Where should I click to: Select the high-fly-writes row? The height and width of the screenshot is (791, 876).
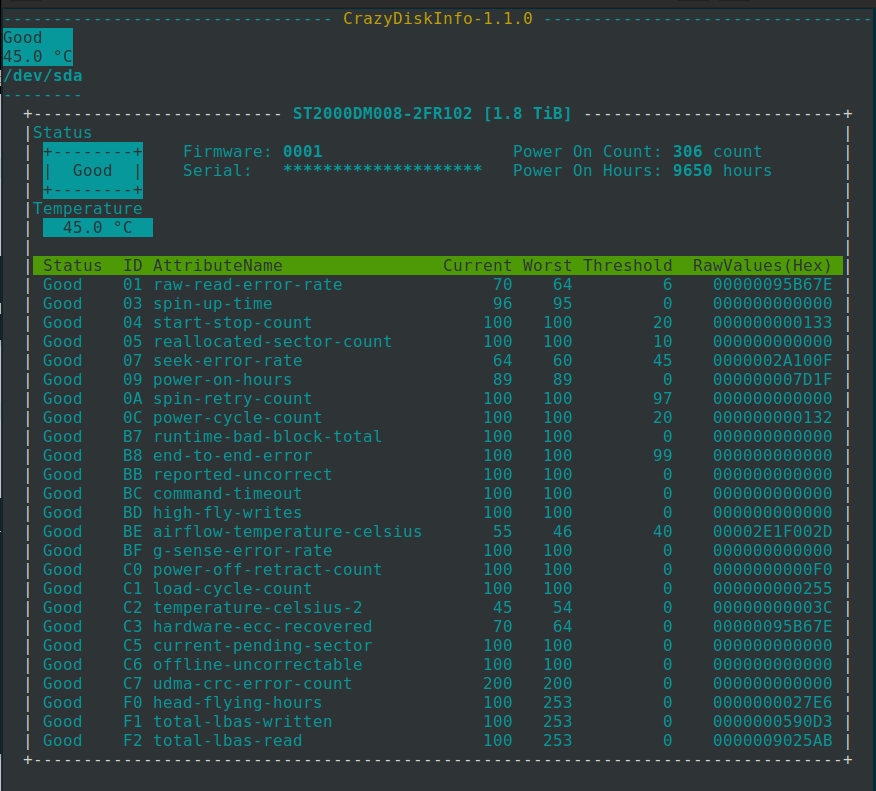[x=437, y=512]
